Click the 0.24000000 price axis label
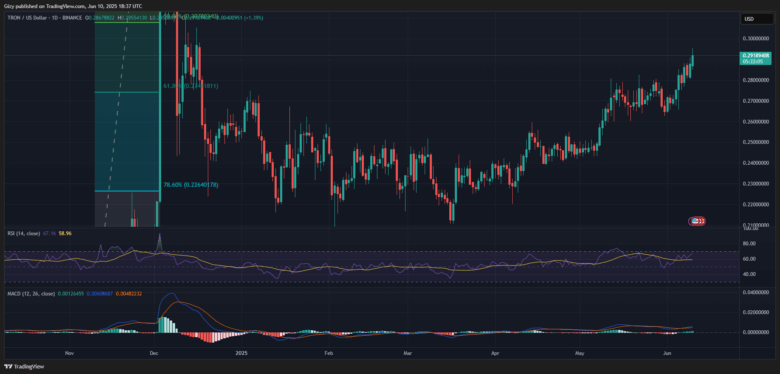The width and height of the screenshot is (780, 374). tap(756, 163)
